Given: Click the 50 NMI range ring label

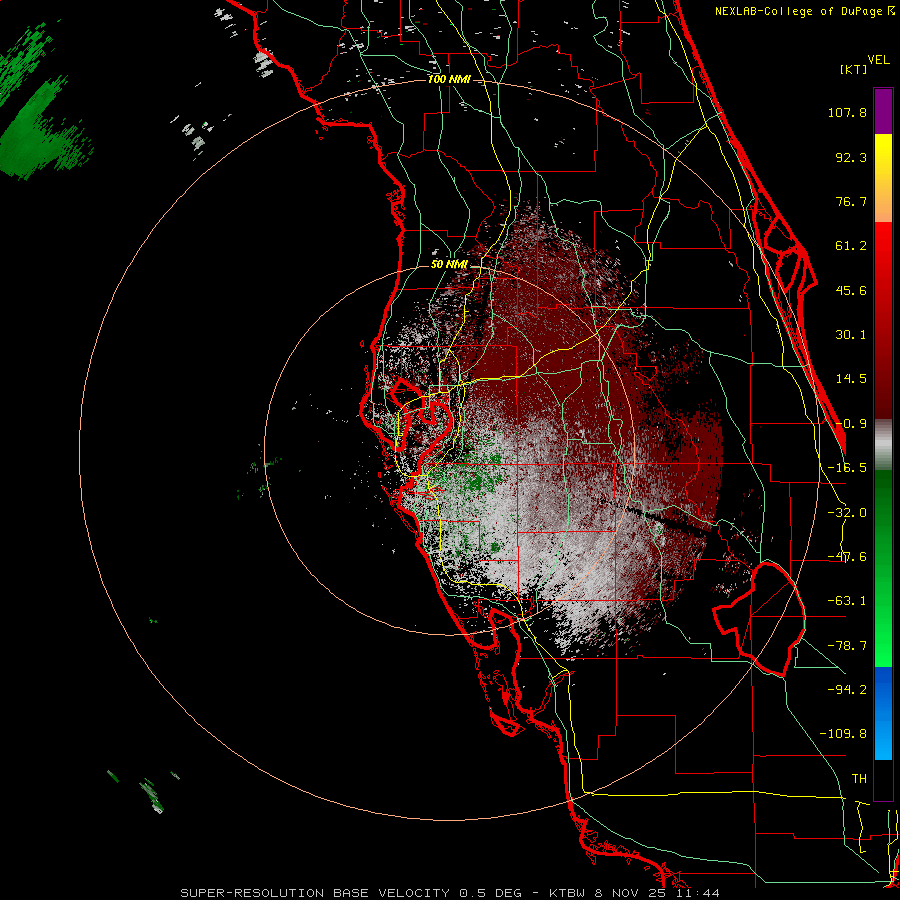Looking at the screenshot, I should pyautogui.click(x=449, y=265).
